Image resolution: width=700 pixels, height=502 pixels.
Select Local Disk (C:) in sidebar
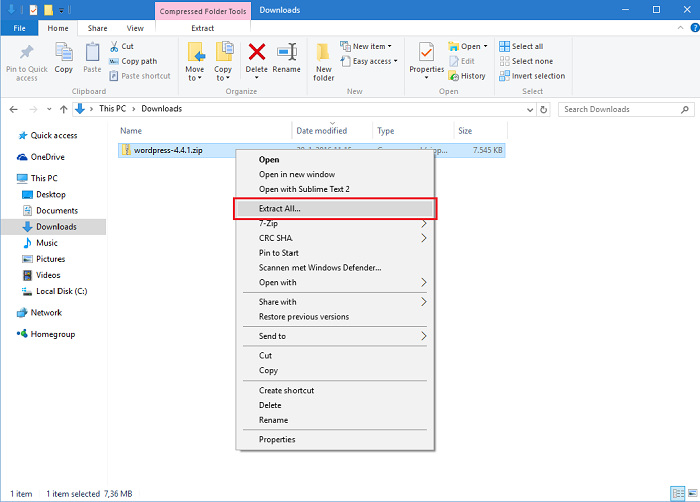click(x=55, y=291)
